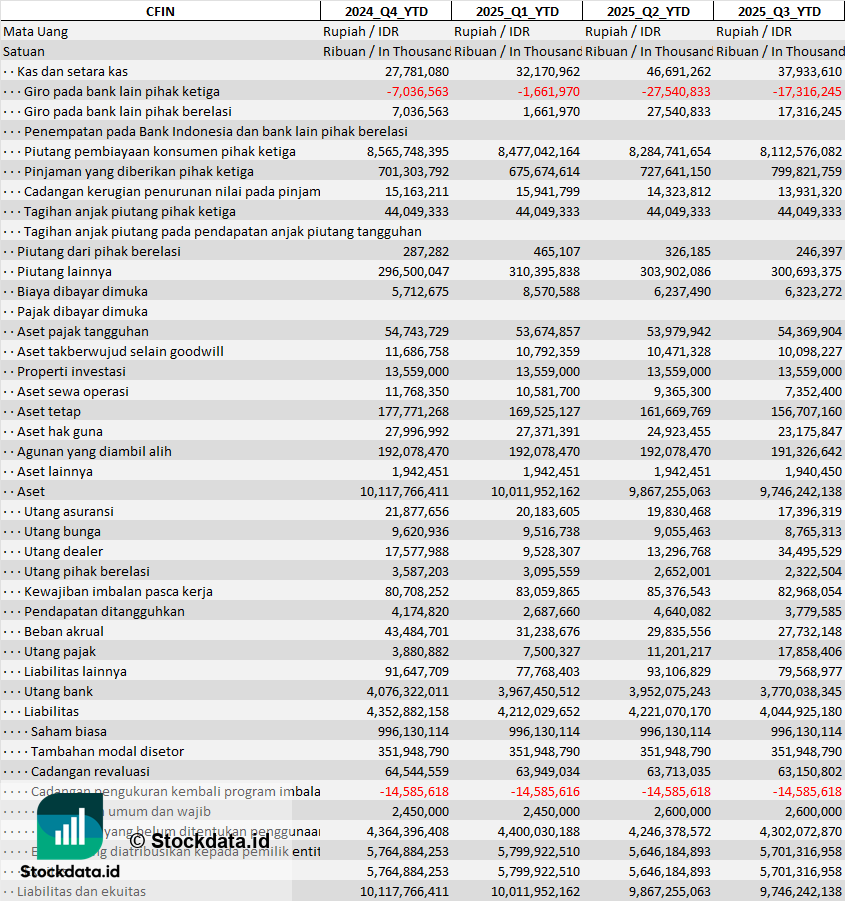Click the value 8,565,748,395
Image resolution: width=845 pixels, height=901 pixels.
(408, 152)
